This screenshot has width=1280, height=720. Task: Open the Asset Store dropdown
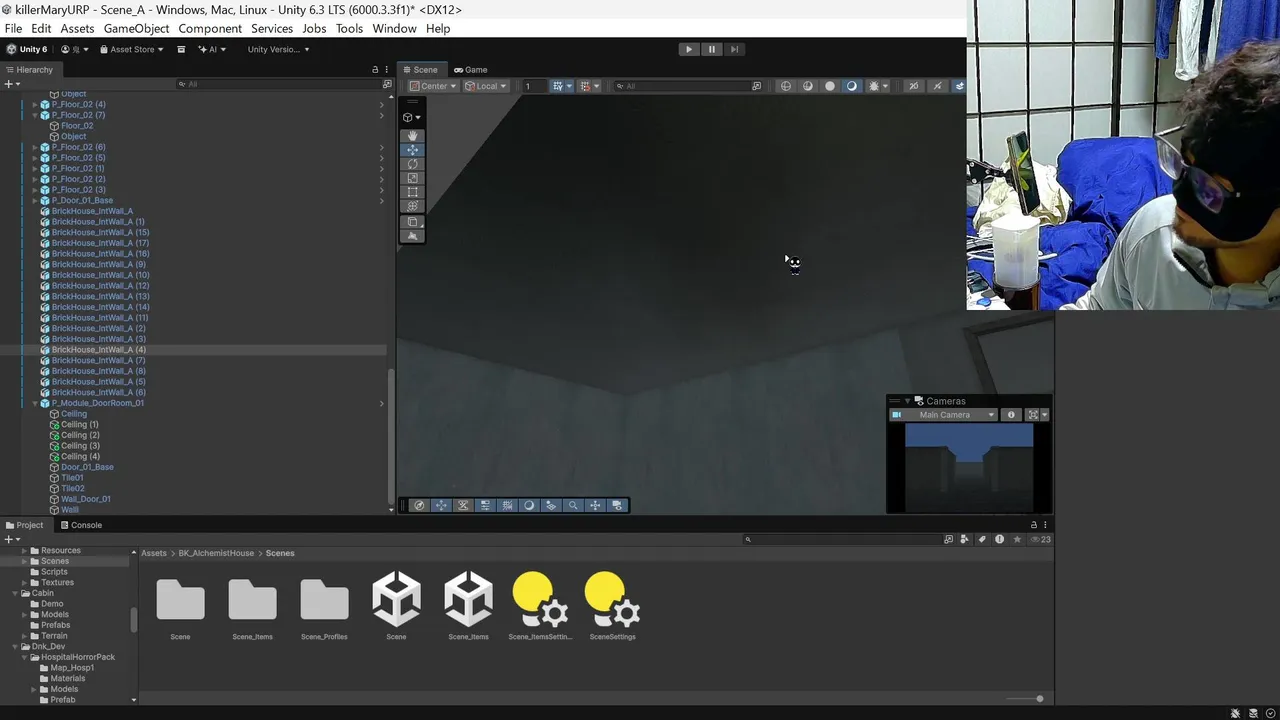[132, 49]
